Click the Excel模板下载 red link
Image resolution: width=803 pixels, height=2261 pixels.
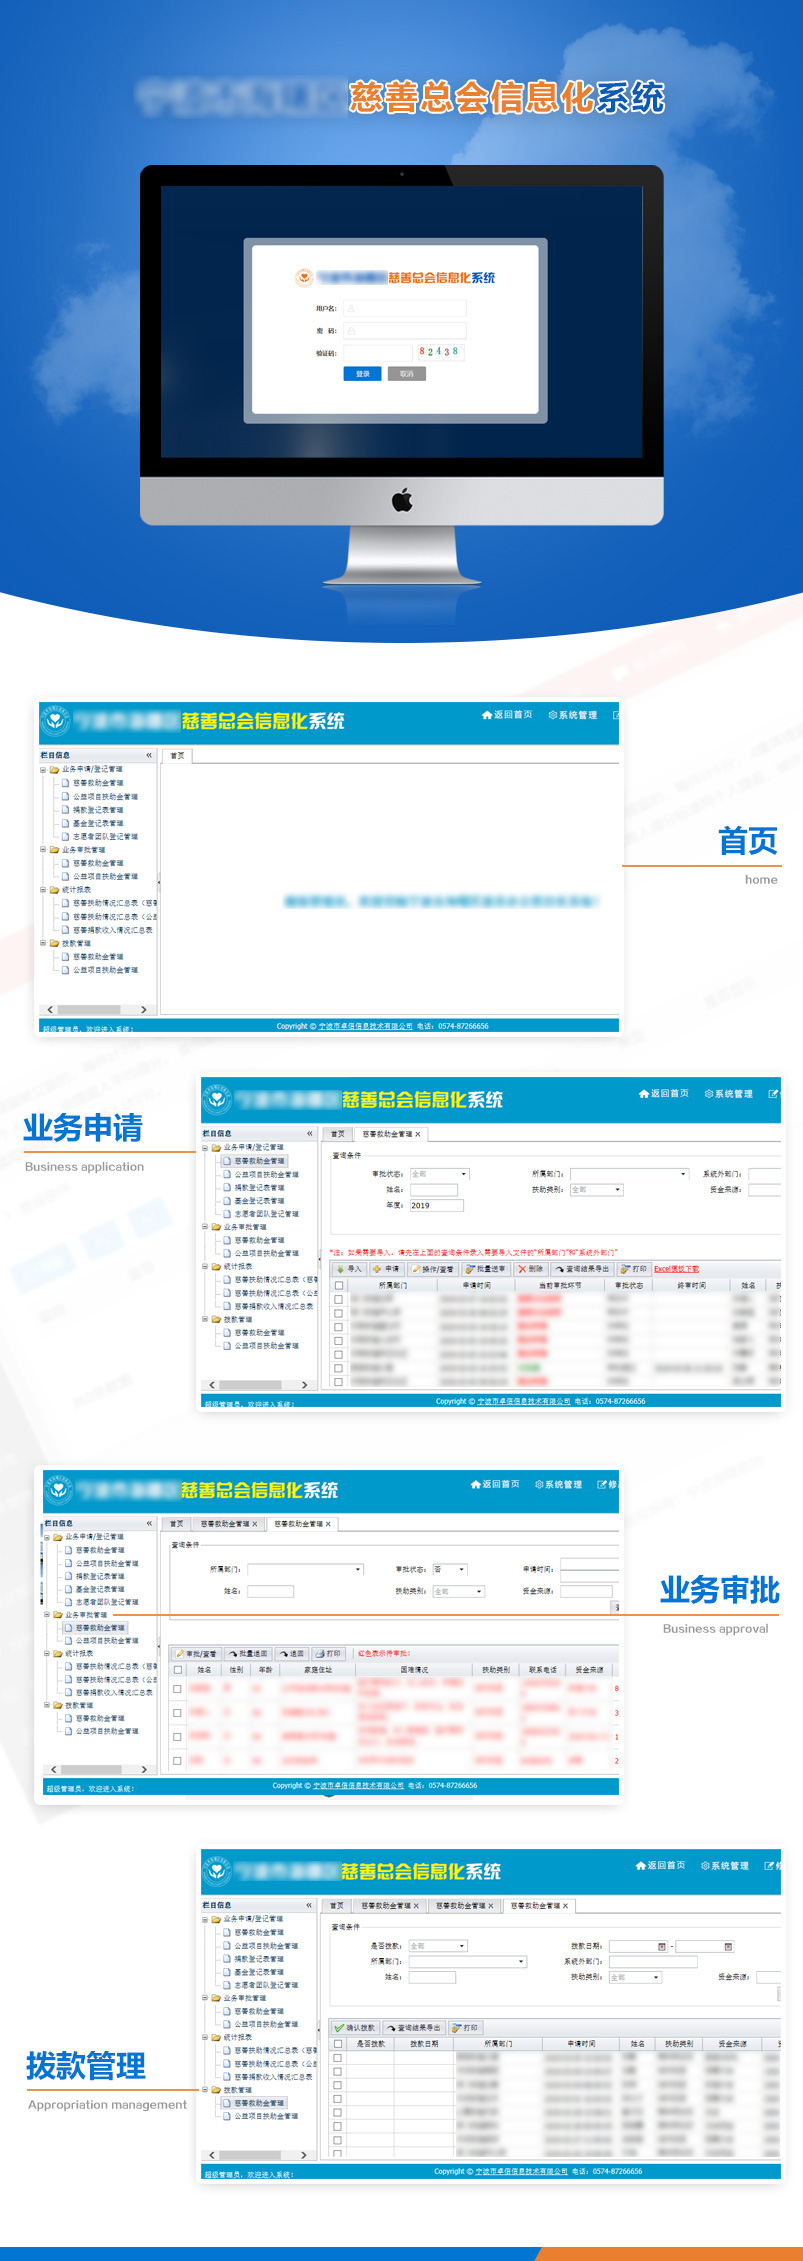click(677, 1269)
